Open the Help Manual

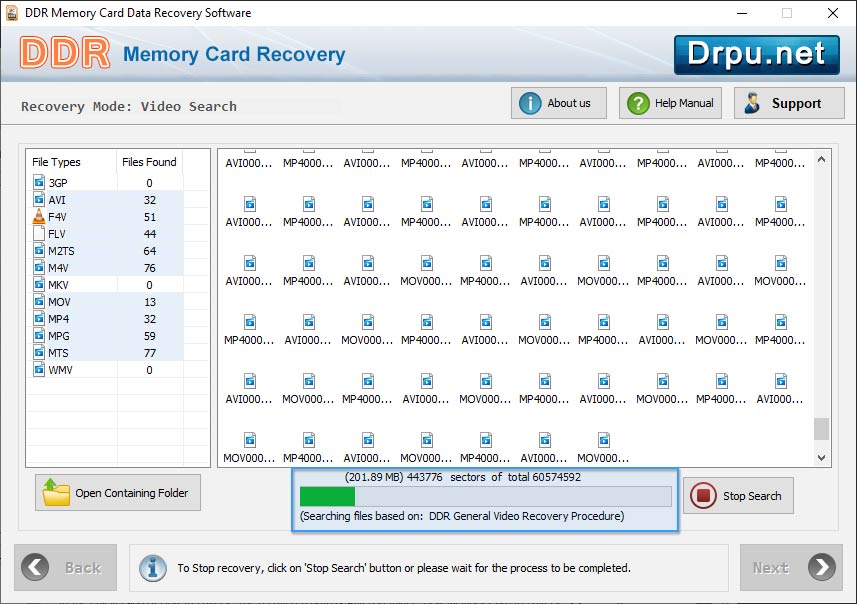pyautogui.click(x=670, y=103)
